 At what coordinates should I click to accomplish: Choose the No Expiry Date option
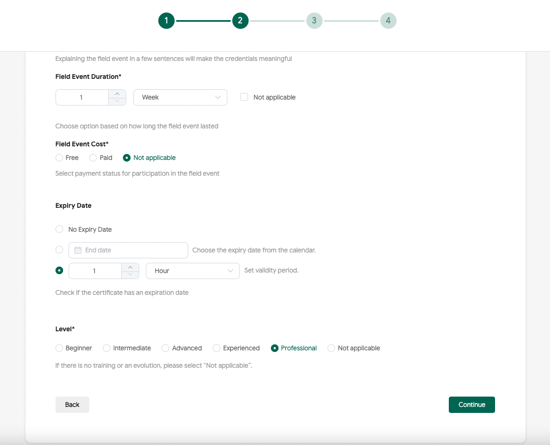[59, 229]
